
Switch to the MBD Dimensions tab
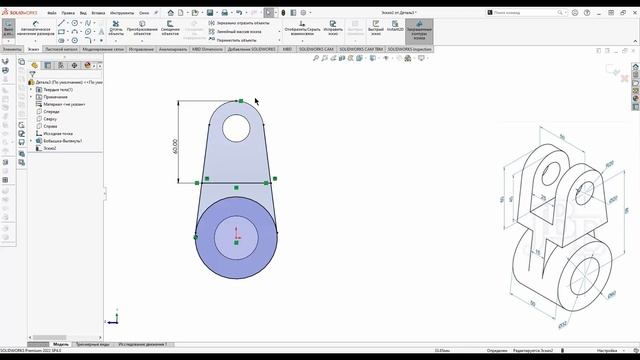click(207, 49)
